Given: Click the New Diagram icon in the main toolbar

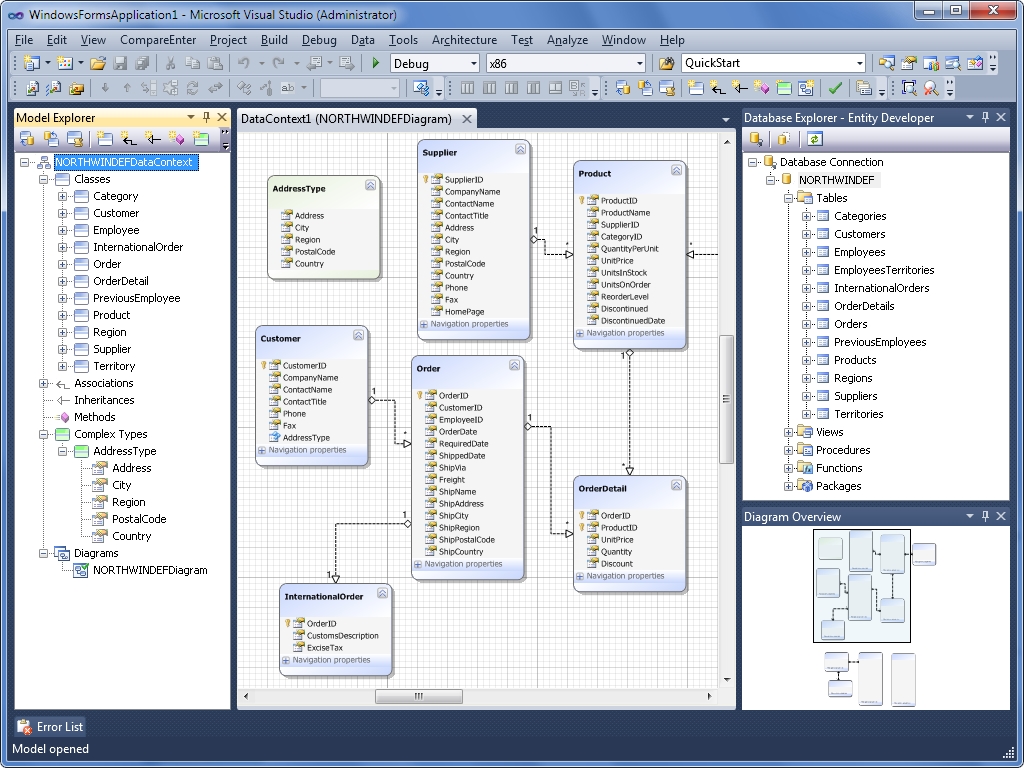Looking at the screenshot, I should [806, 88].
